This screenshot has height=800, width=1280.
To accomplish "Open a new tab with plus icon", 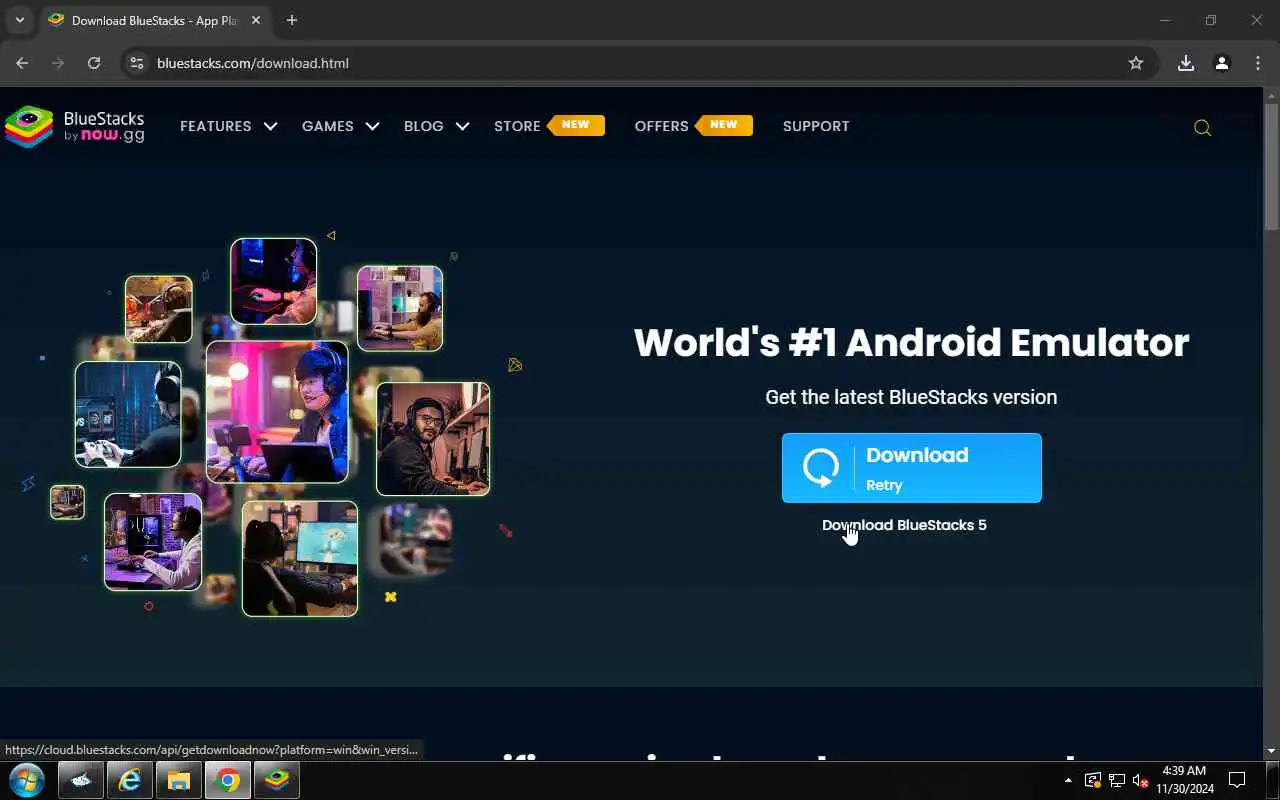I will (292, 20).
